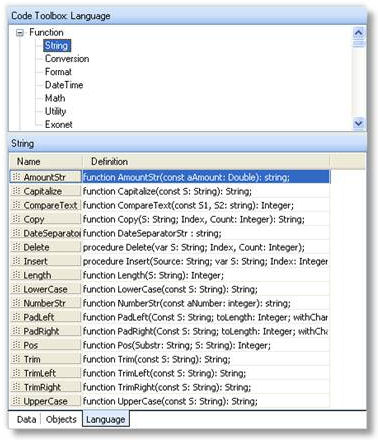Select the Trim name cell
The height and width of the screenshot is (440, 378).
pyautogui.click(x=46, y=359)
